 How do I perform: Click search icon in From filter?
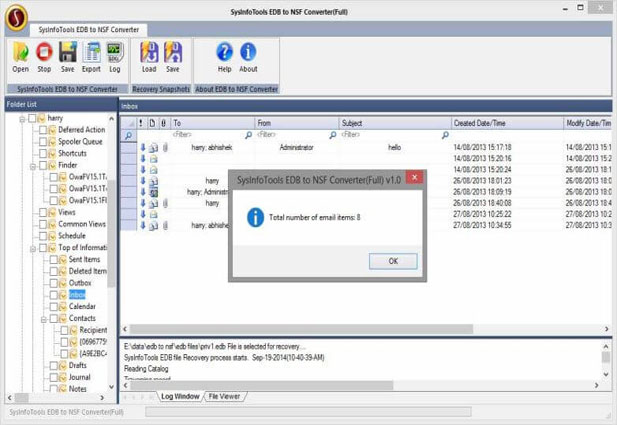(x=333, y=135)
